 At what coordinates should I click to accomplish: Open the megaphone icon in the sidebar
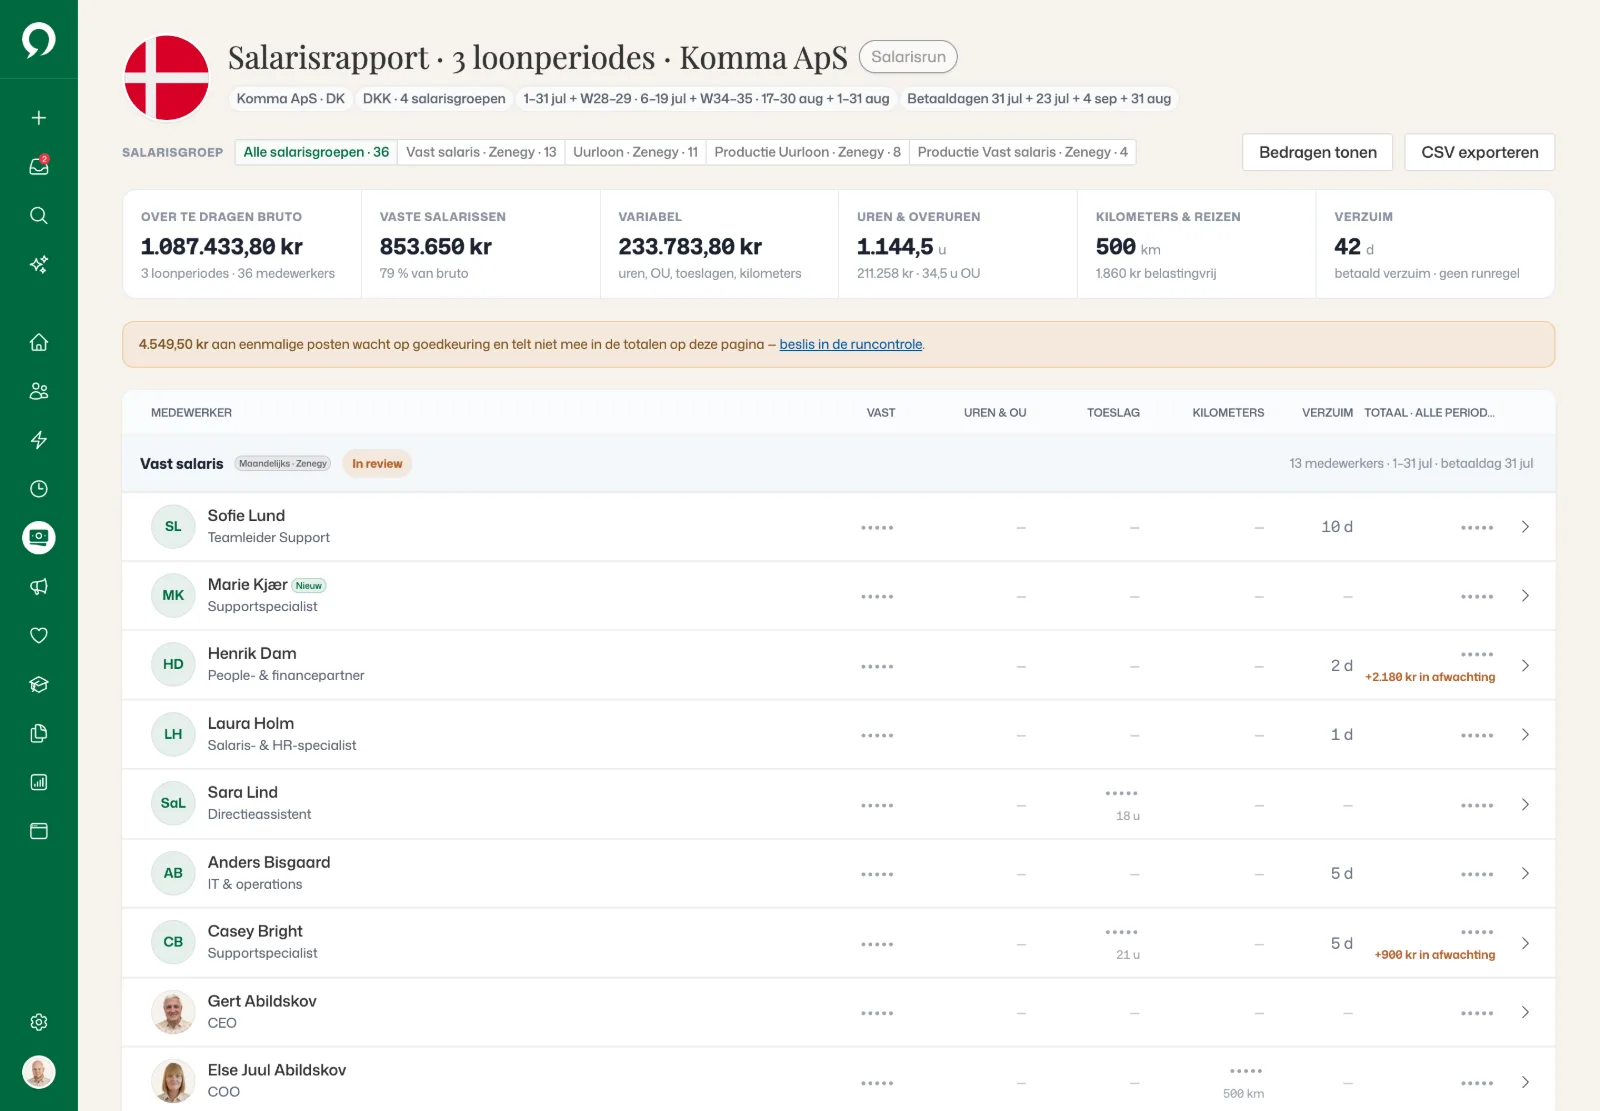click(x=39, y=587)
